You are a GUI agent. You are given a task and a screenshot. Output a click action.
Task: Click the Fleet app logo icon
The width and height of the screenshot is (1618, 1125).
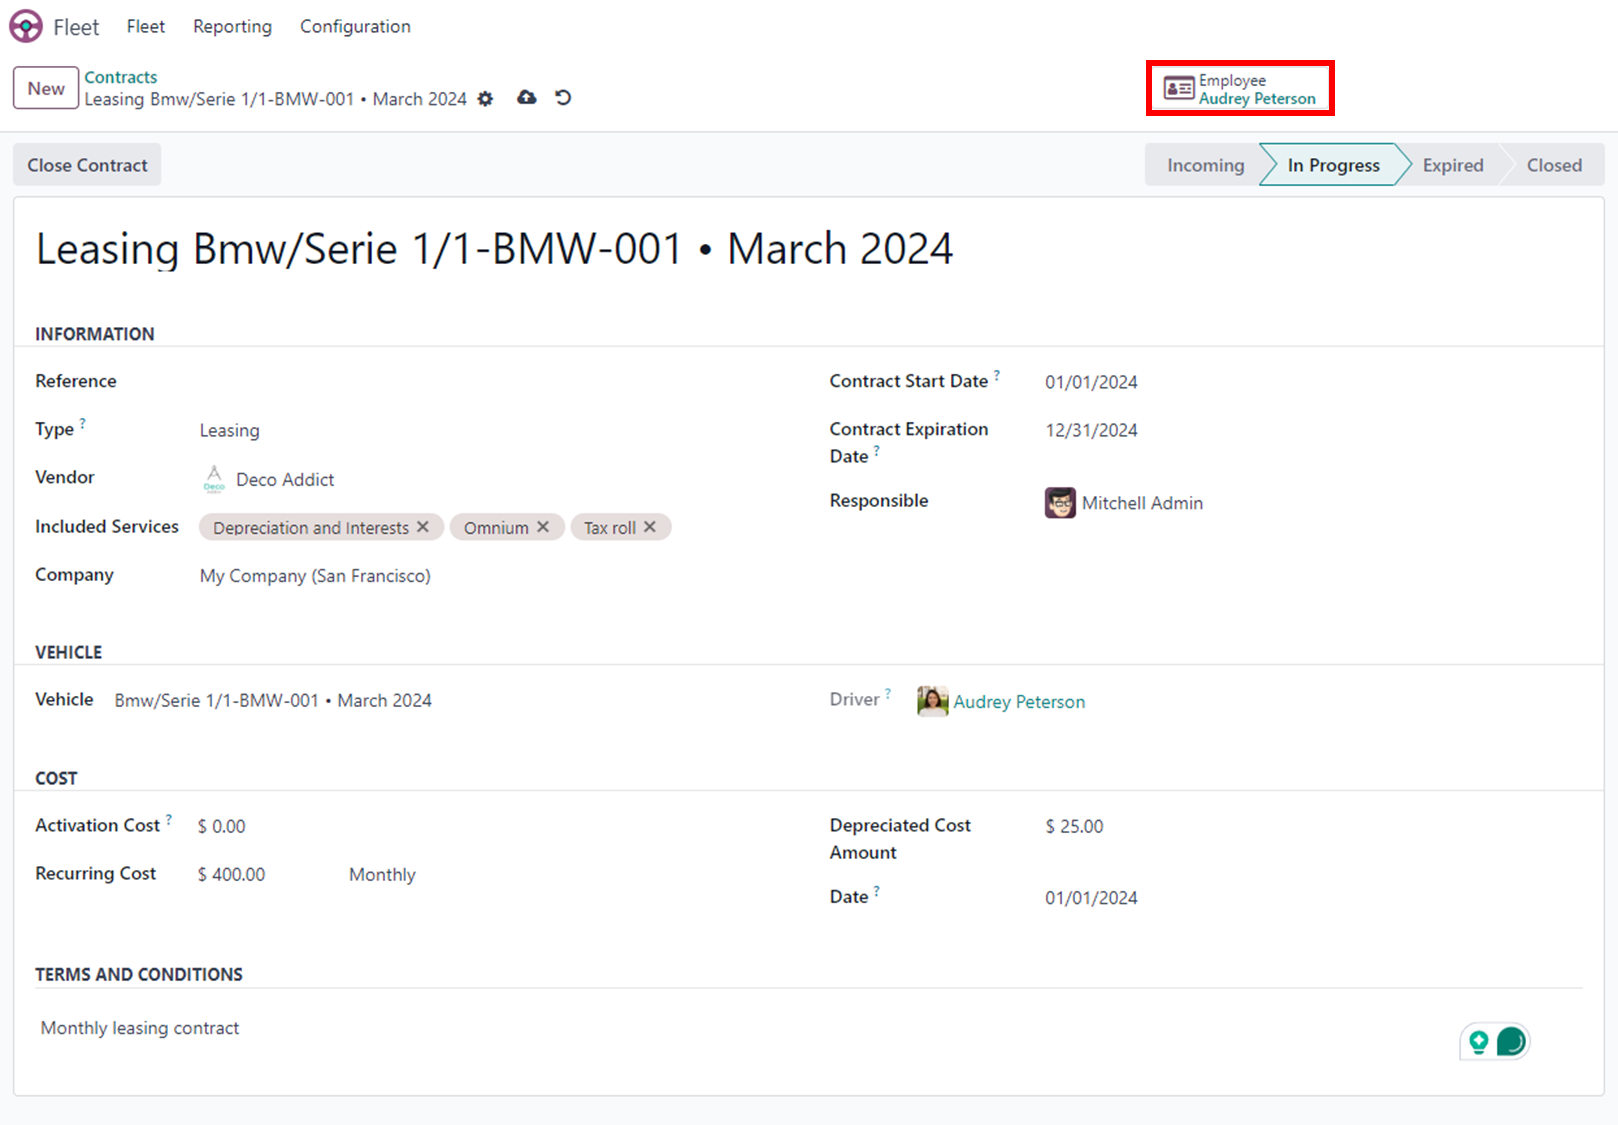(26, 26)
